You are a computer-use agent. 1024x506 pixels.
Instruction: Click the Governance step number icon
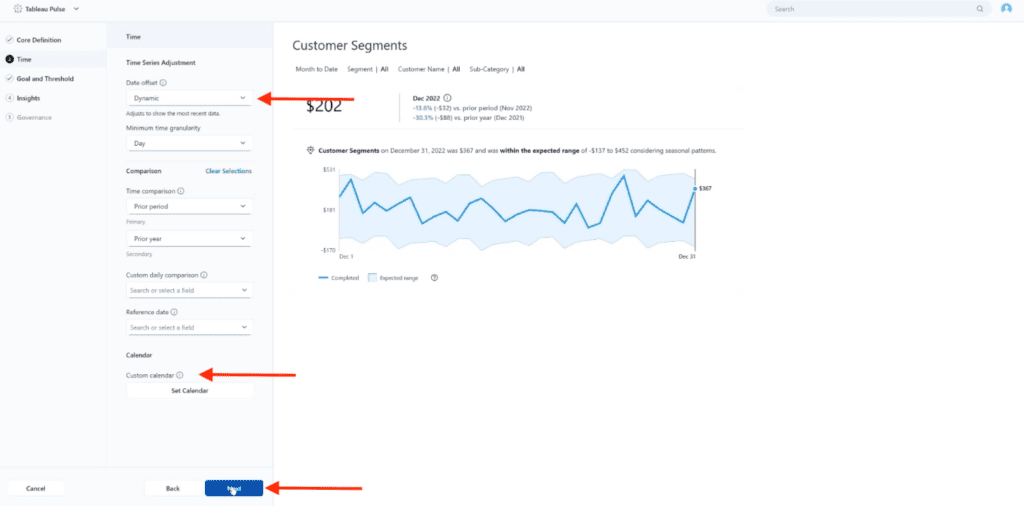pos(9,118)
